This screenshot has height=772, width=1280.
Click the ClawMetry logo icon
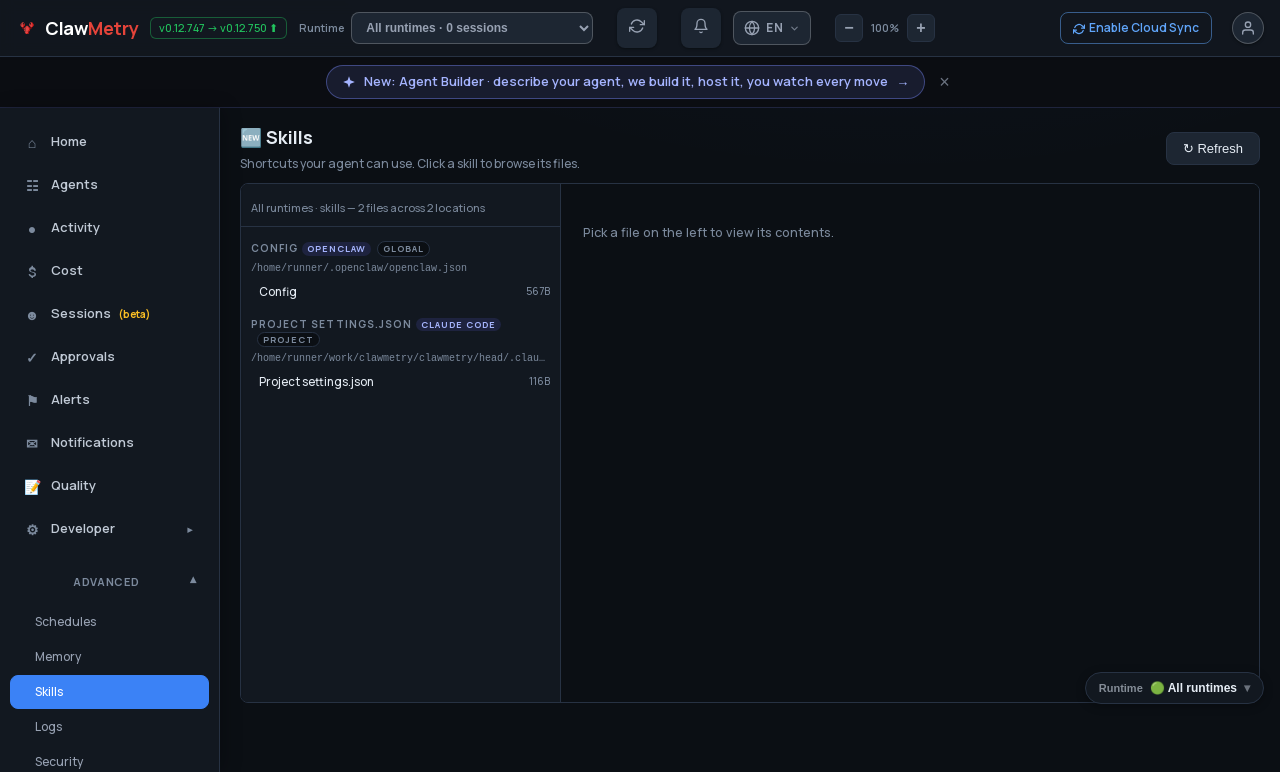tap(27, 28)
